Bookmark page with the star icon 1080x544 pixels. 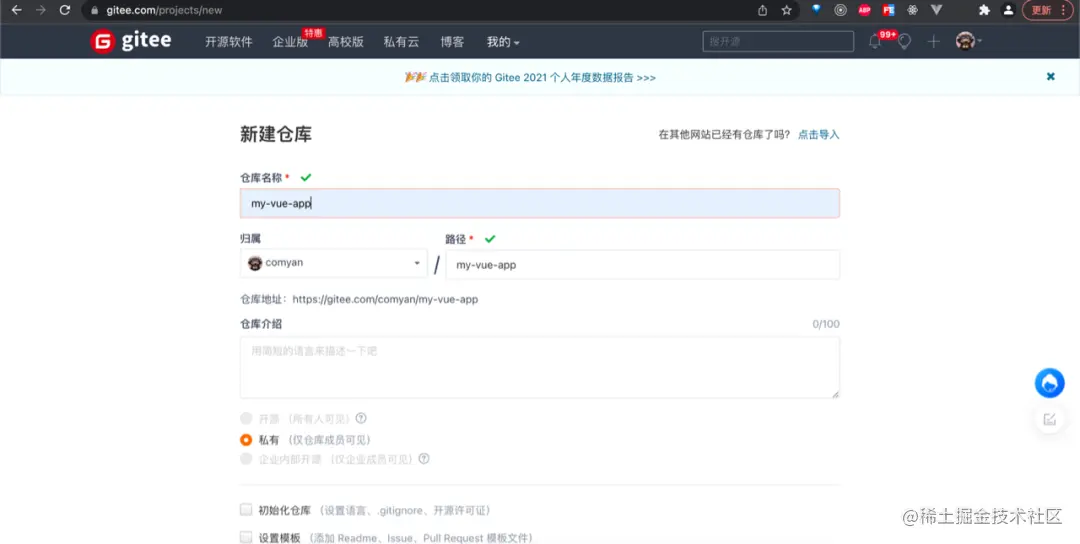(x=787, y=10)
